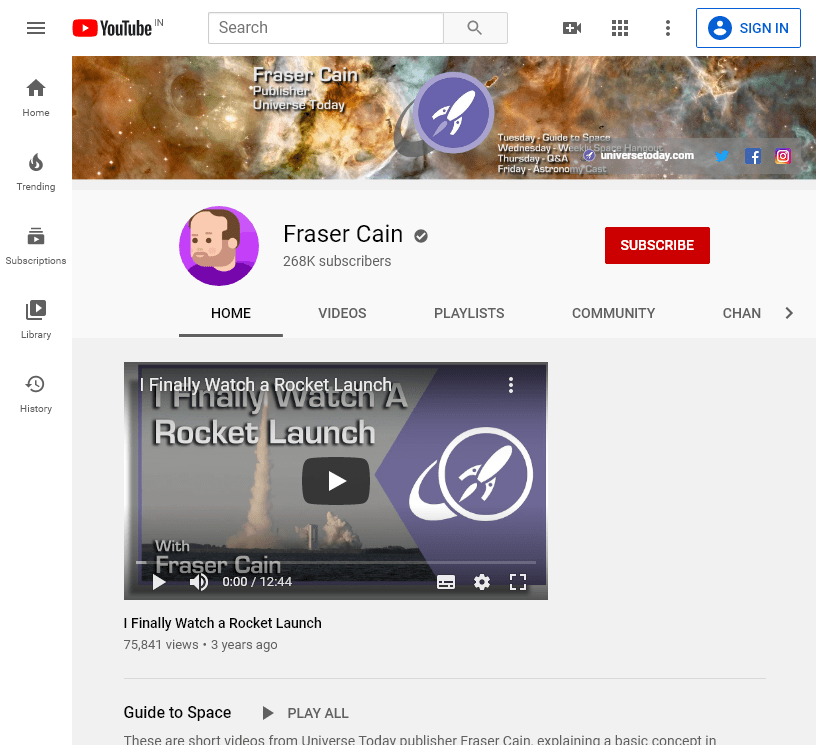816x745 pixels.
Task: Click the Twitter icon on banner
Action: [x=721, y=156]
